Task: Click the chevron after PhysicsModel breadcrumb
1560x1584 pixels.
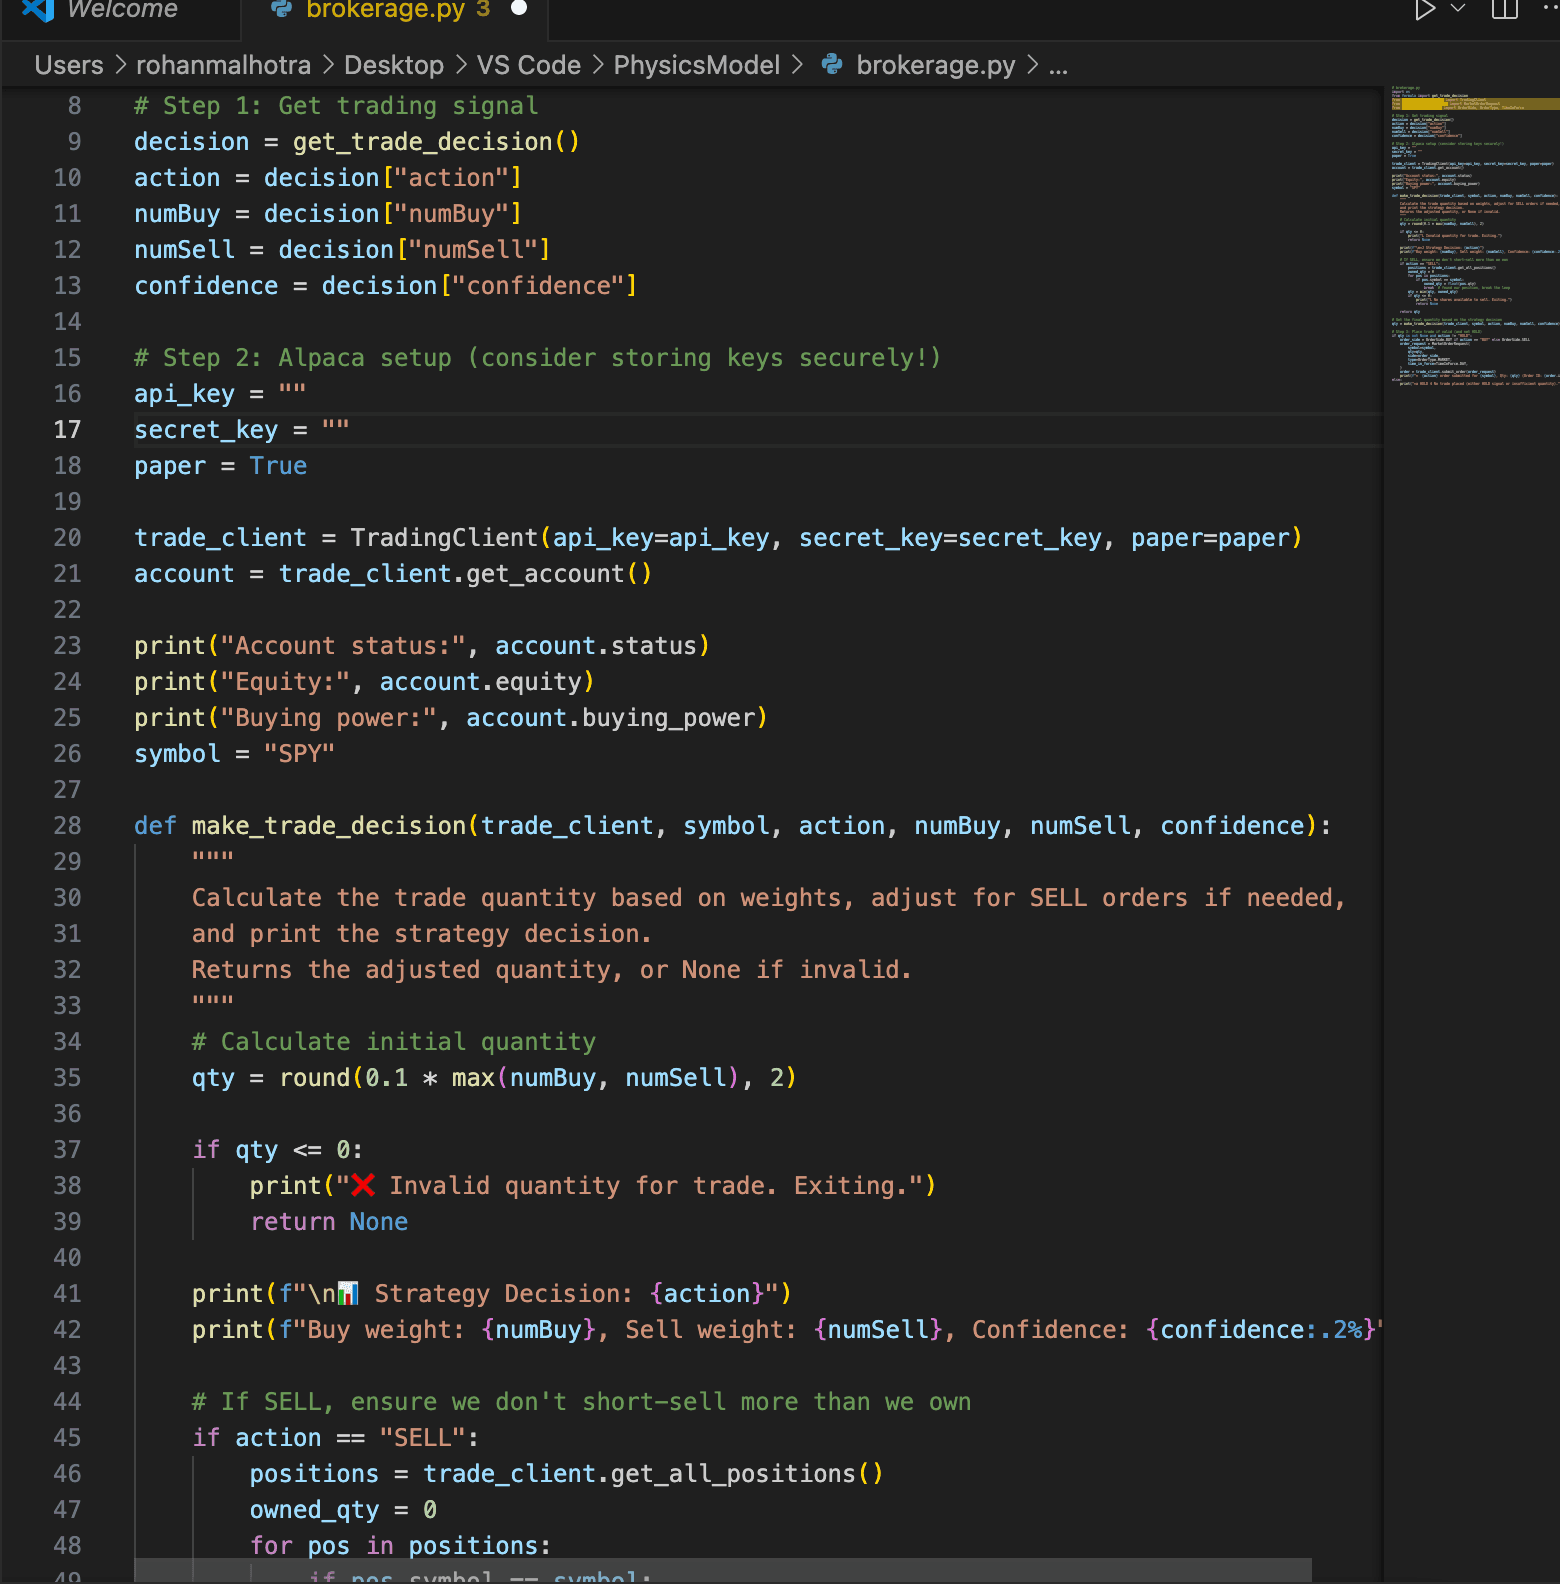Action: click(x=797, y=65)
